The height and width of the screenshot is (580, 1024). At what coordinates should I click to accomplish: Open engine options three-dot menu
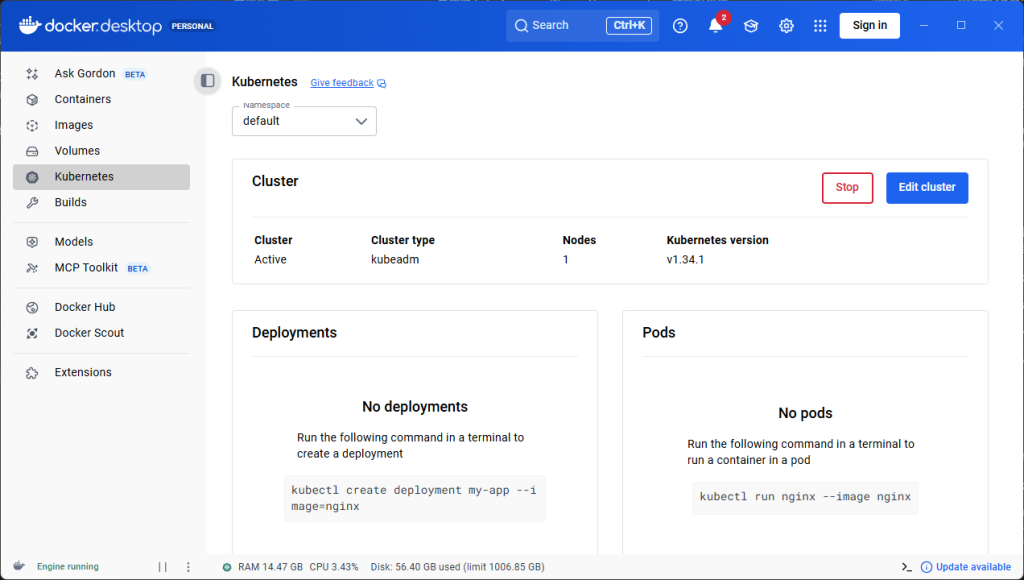pos(188,567)
